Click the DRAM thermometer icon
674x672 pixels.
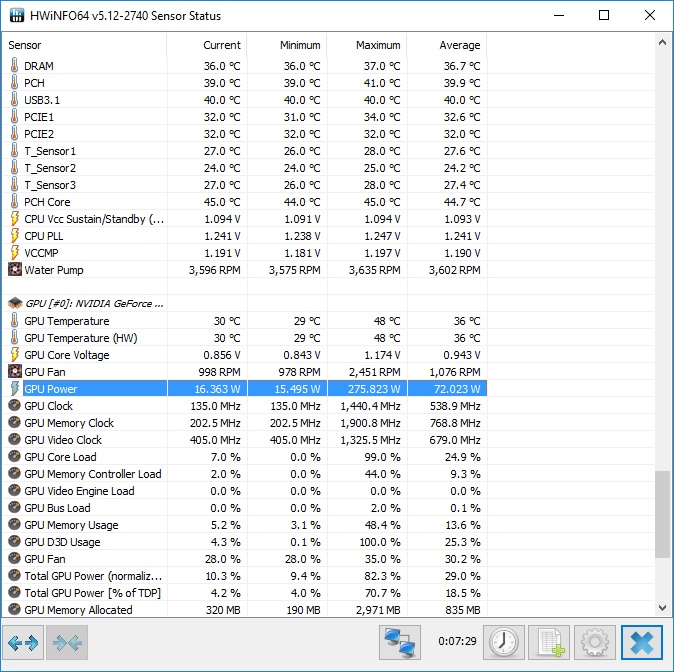[14, 65]
